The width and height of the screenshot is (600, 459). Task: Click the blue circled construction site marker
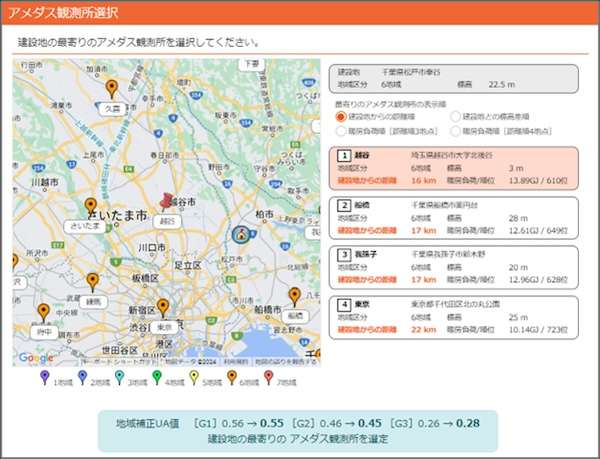pyautogui.click(x=241, y=234)
